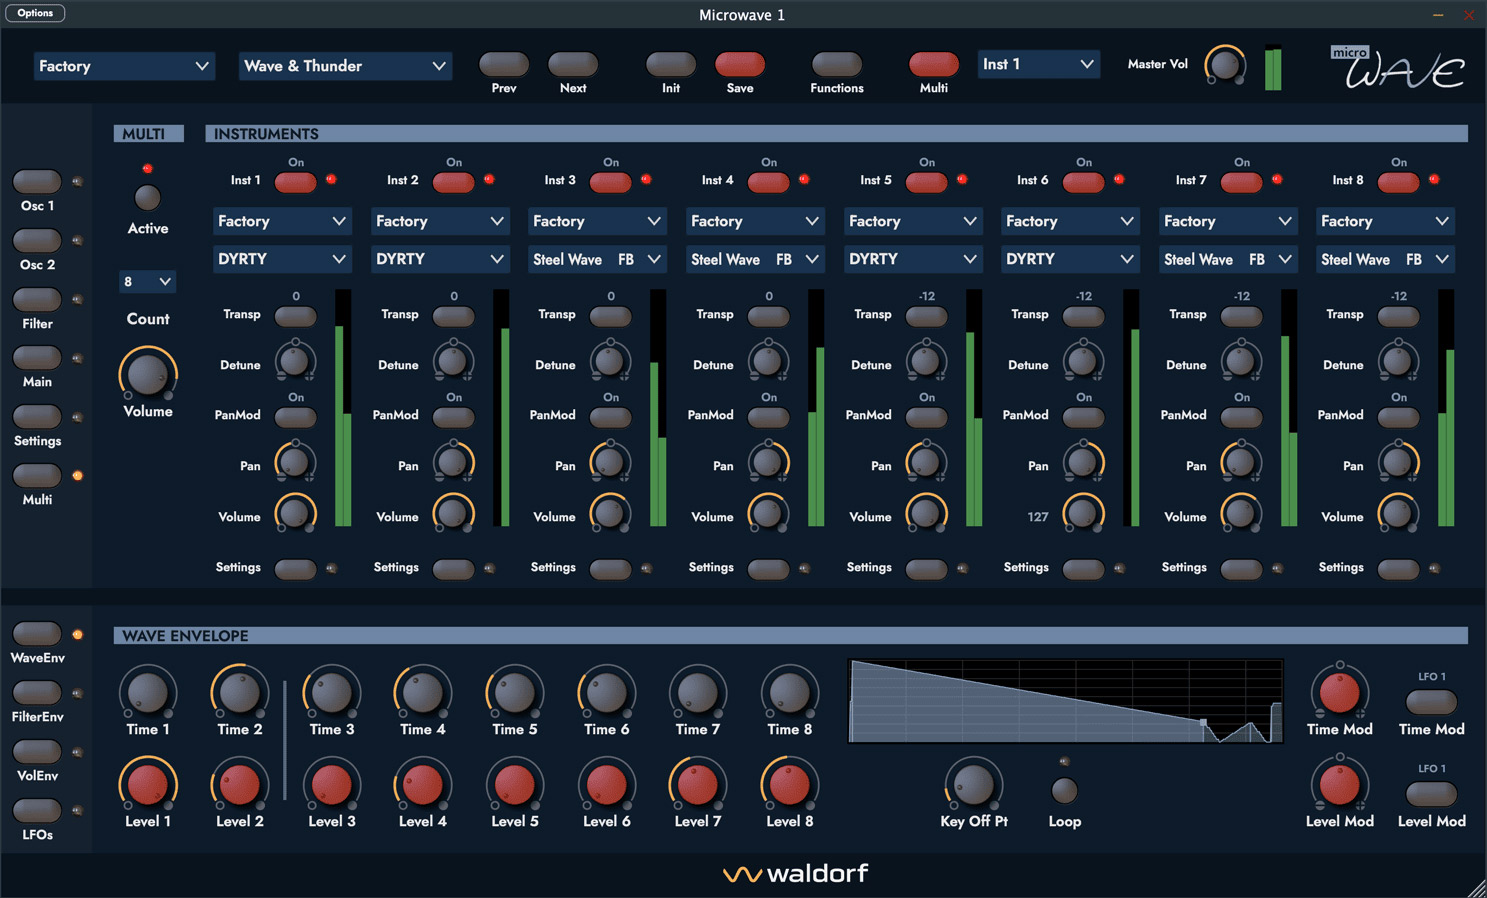The width and height of the screenshot is (1487, 898).
Task: Toggle Inst 1 On switch
Action: coord(295,181)
